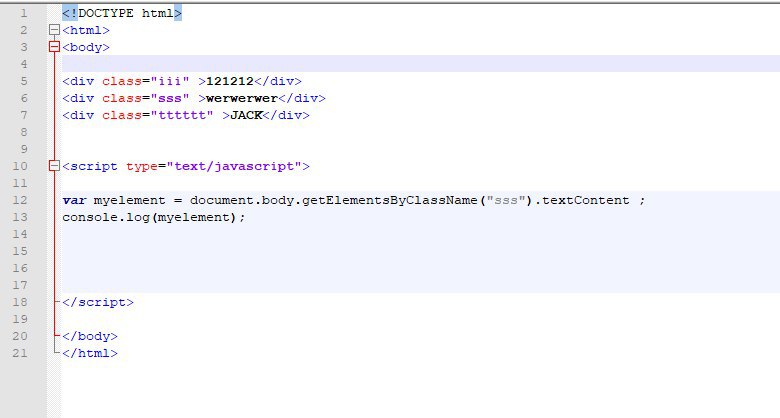
Task: Click the closing html tag
Action: 90,353
